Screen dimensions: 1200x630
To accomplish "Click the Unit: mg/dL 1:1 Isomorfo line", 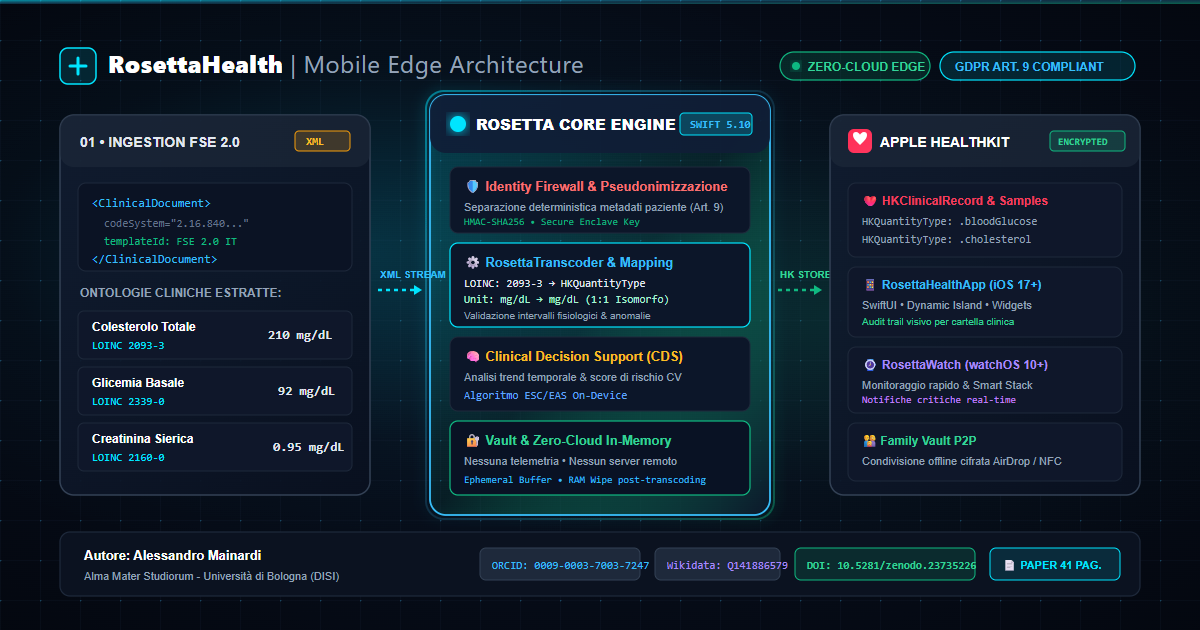I will pyautogui.click(x=567, y=299).
